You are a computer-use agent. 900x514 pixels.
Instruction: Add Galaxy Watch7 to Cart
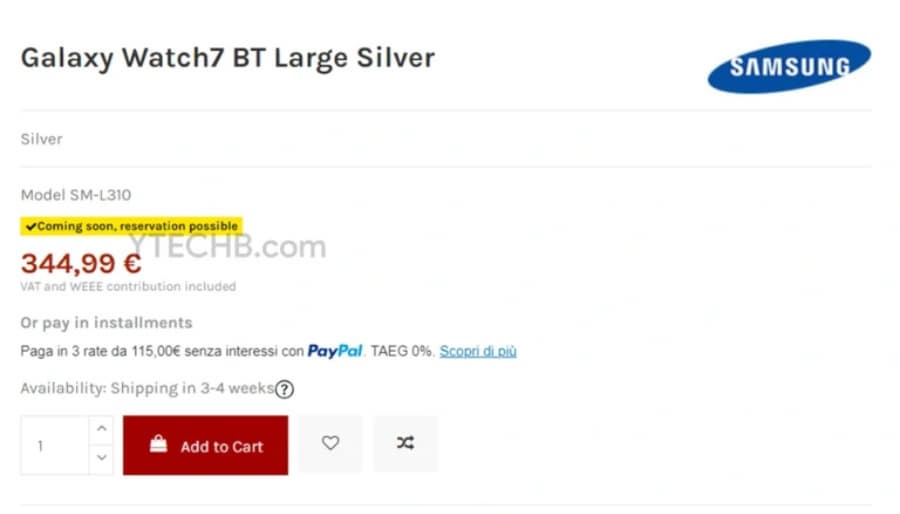pos(205,445)
